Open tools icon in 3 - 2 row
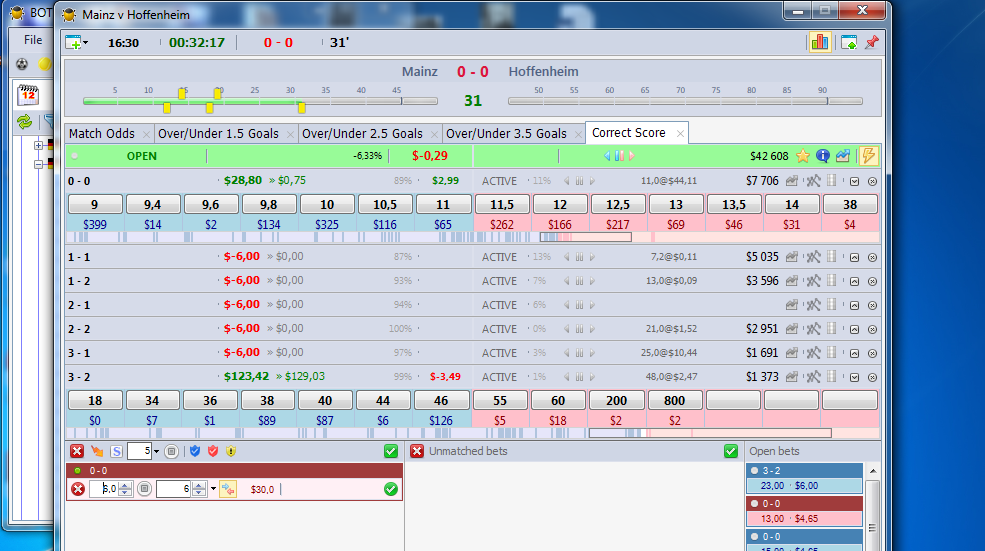The width and height of the screenshot is (985, 551). click(x=814, y=377)
